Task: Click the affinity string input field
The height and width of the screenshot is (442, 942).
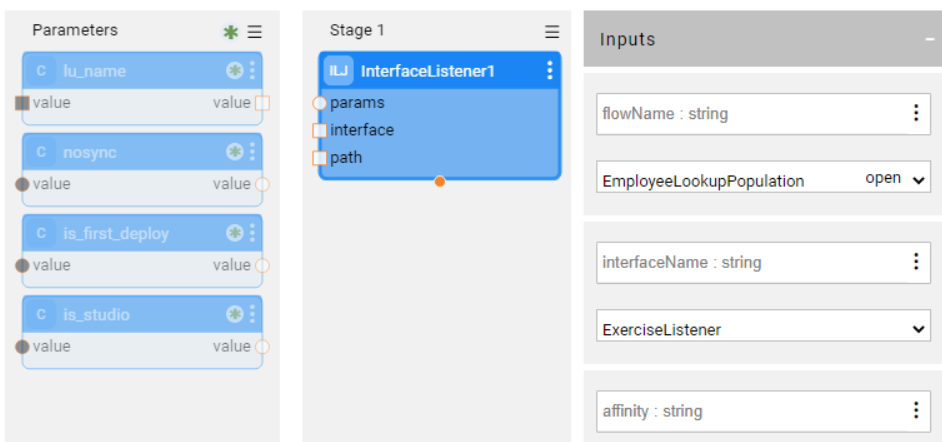Action: tap(750, 411)
